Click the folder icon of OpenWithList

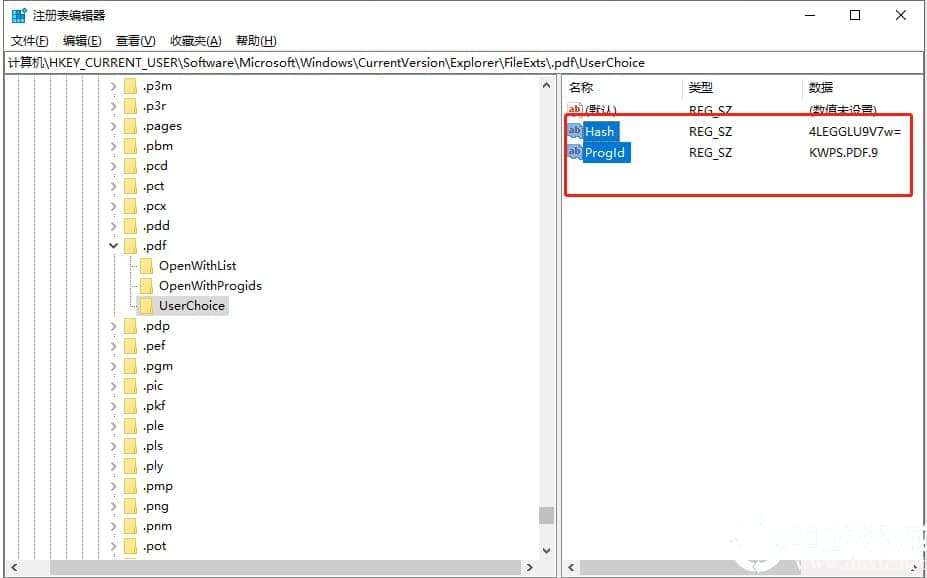(147, 265)
